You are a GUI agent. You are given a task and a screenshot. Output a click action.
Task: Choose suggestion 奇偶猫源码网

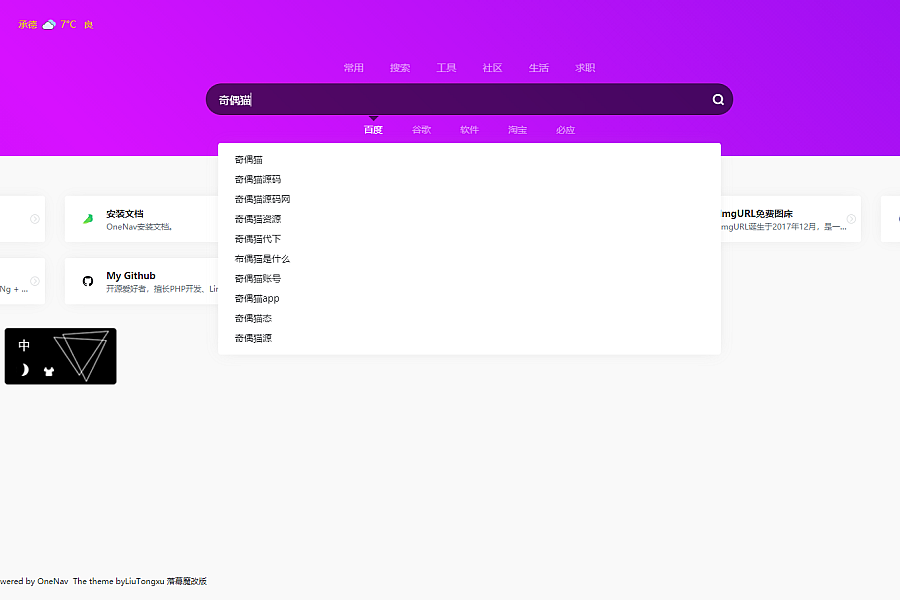[469, 199]
